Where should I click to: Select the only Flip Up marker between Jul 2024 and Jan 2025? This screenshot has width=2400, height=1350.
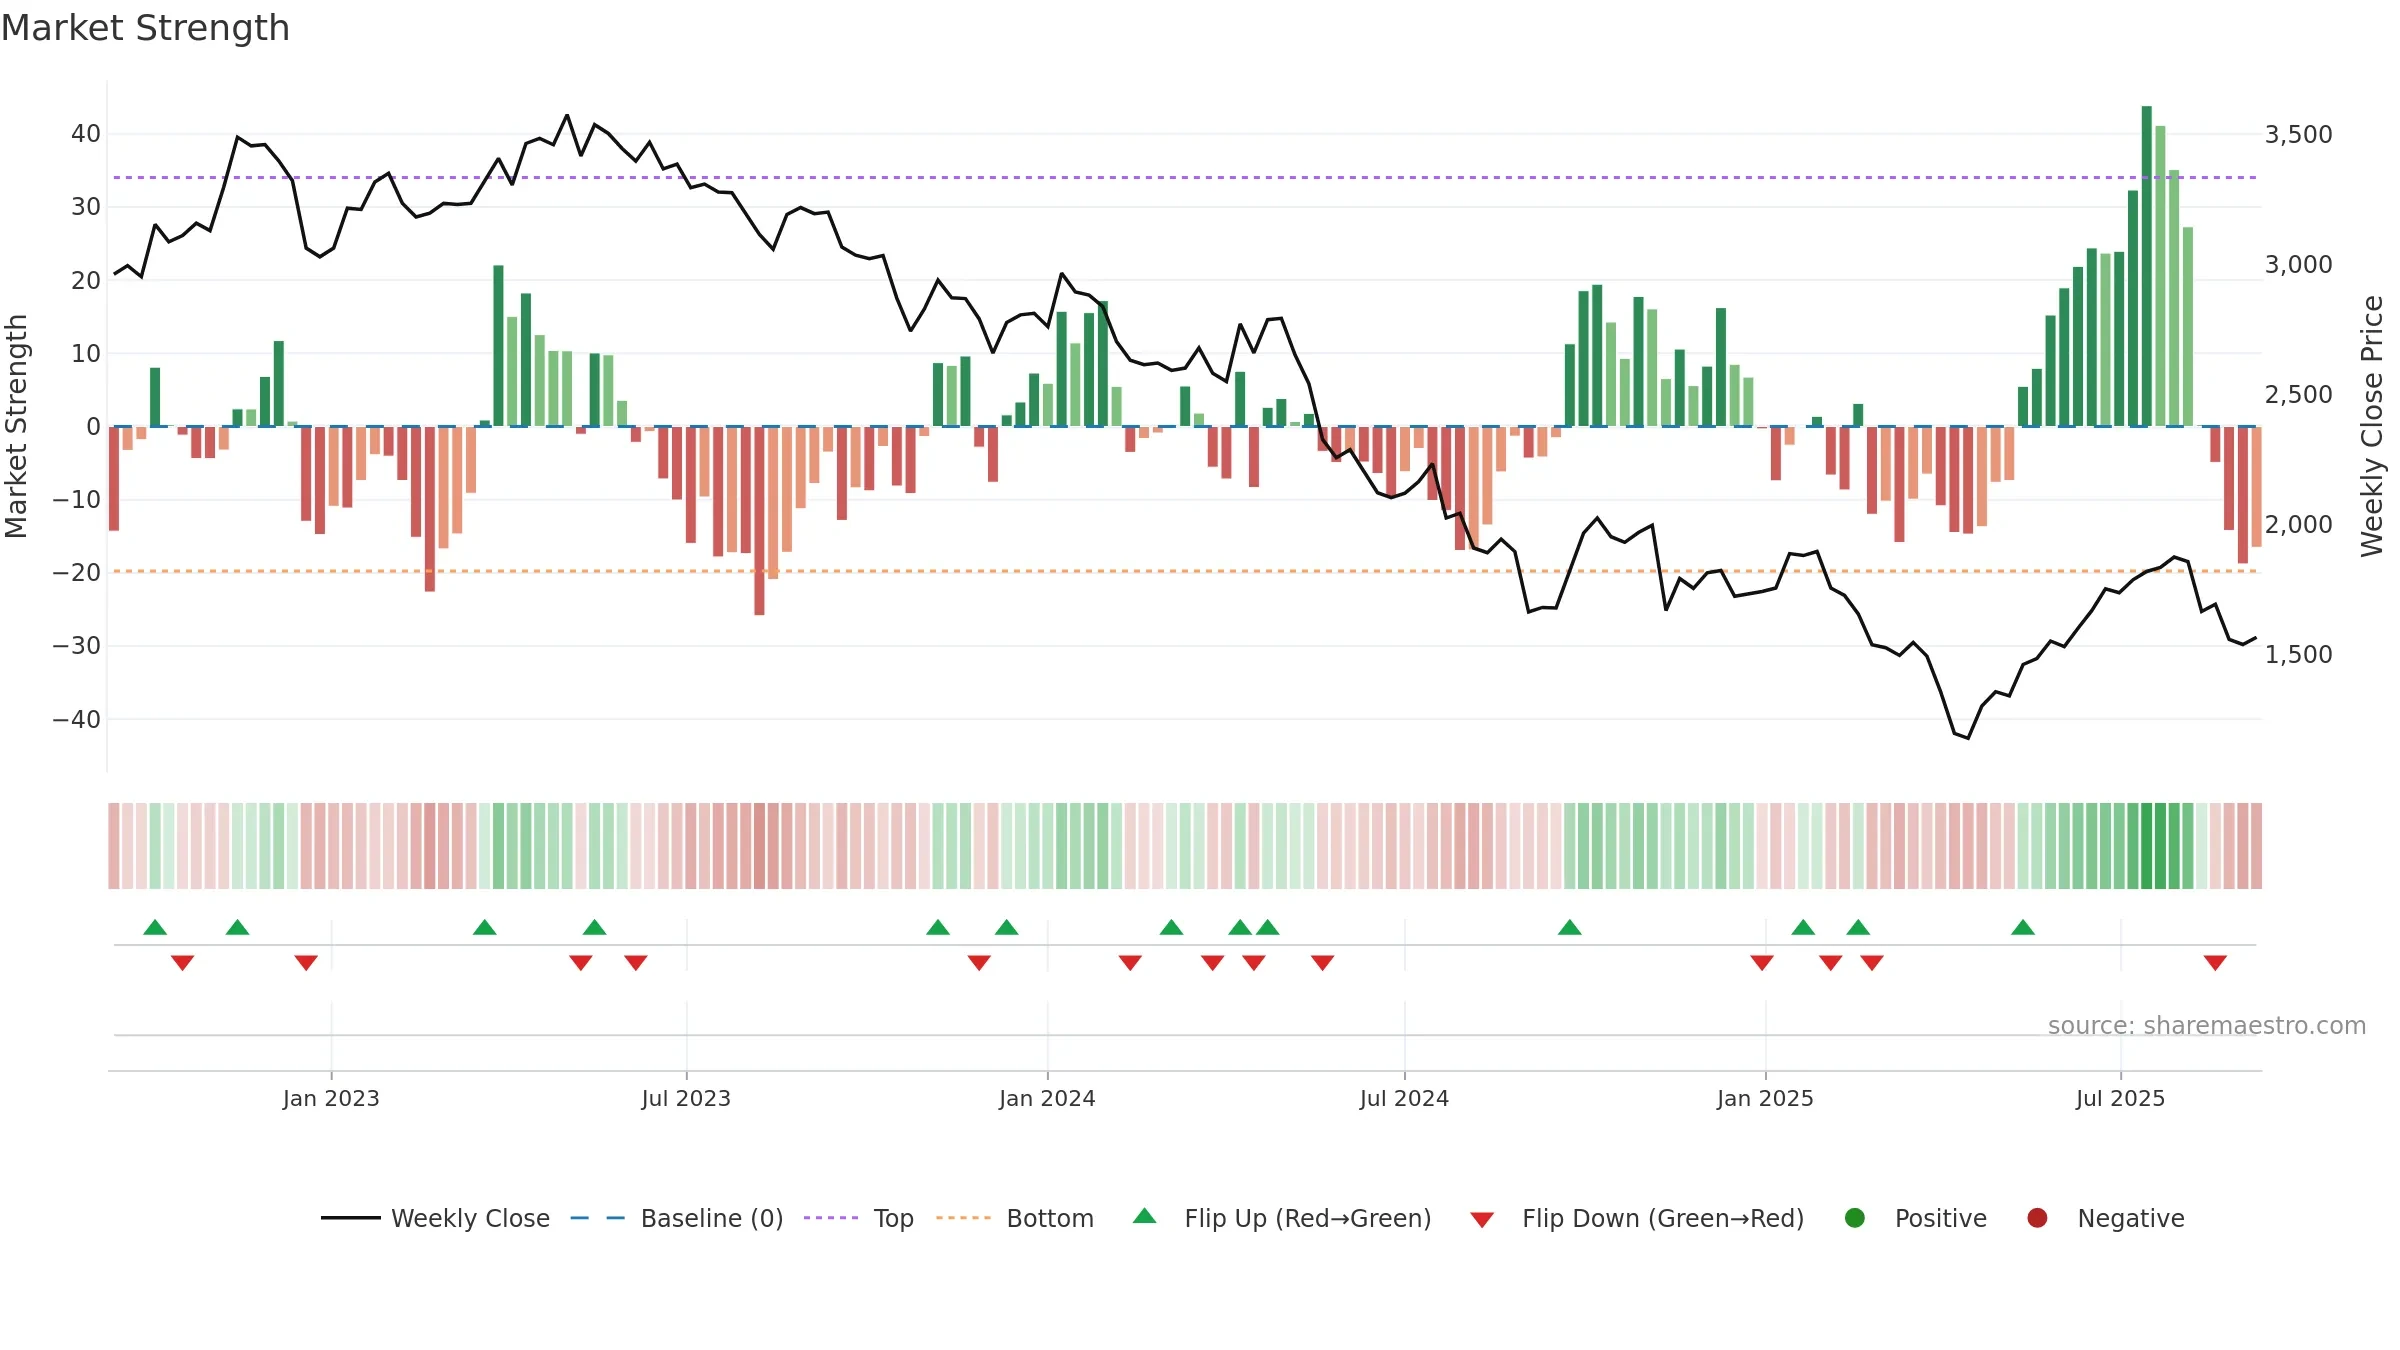[1570, 927]
